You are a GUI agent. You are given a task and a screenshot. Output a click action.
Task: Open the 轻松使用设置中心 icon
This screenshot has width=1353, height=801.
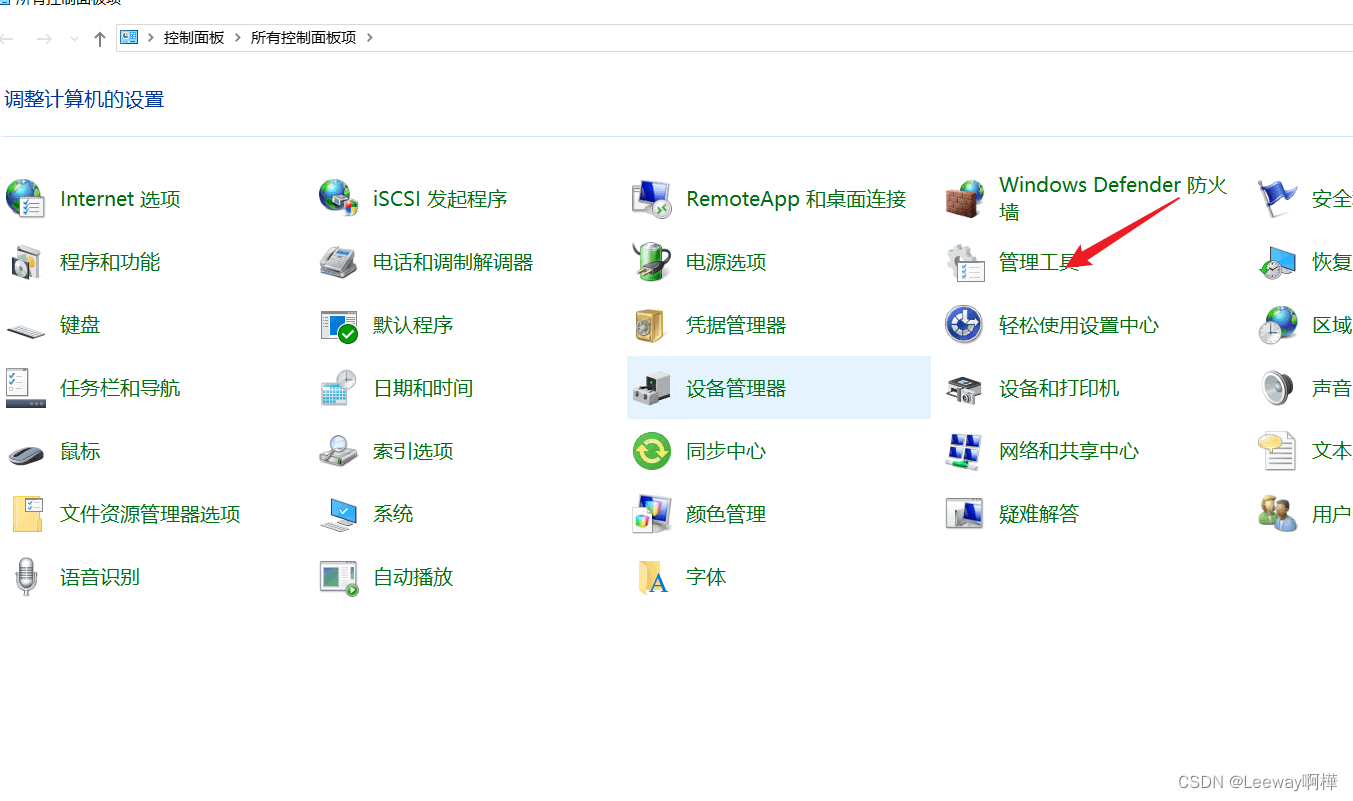click(964, 324)
